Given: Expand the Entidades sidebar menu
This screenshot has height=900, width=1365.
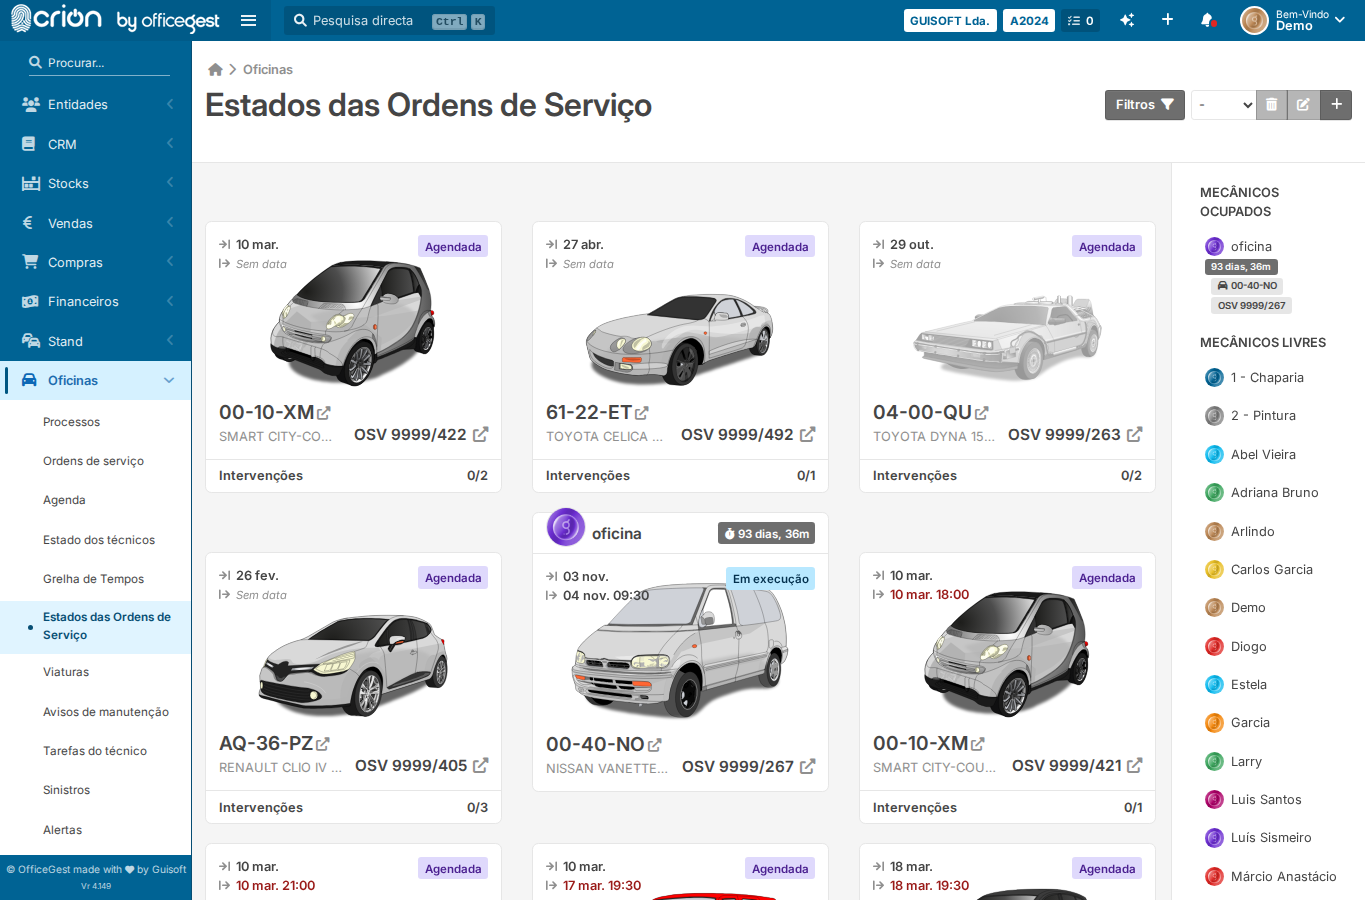Looking at the screenshot, I should click(96, 104).
